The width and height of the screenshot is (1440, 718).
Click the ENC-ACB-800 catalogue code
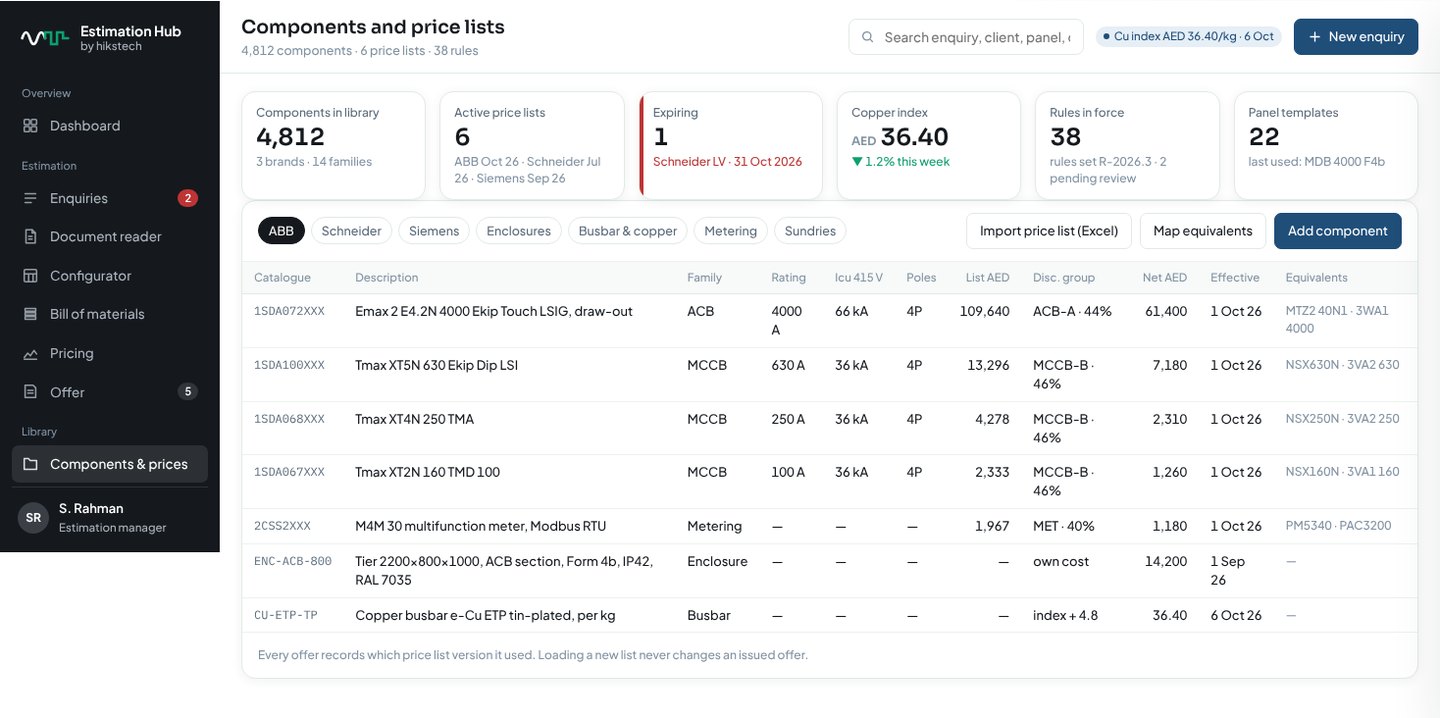click(x=293, y=562)
